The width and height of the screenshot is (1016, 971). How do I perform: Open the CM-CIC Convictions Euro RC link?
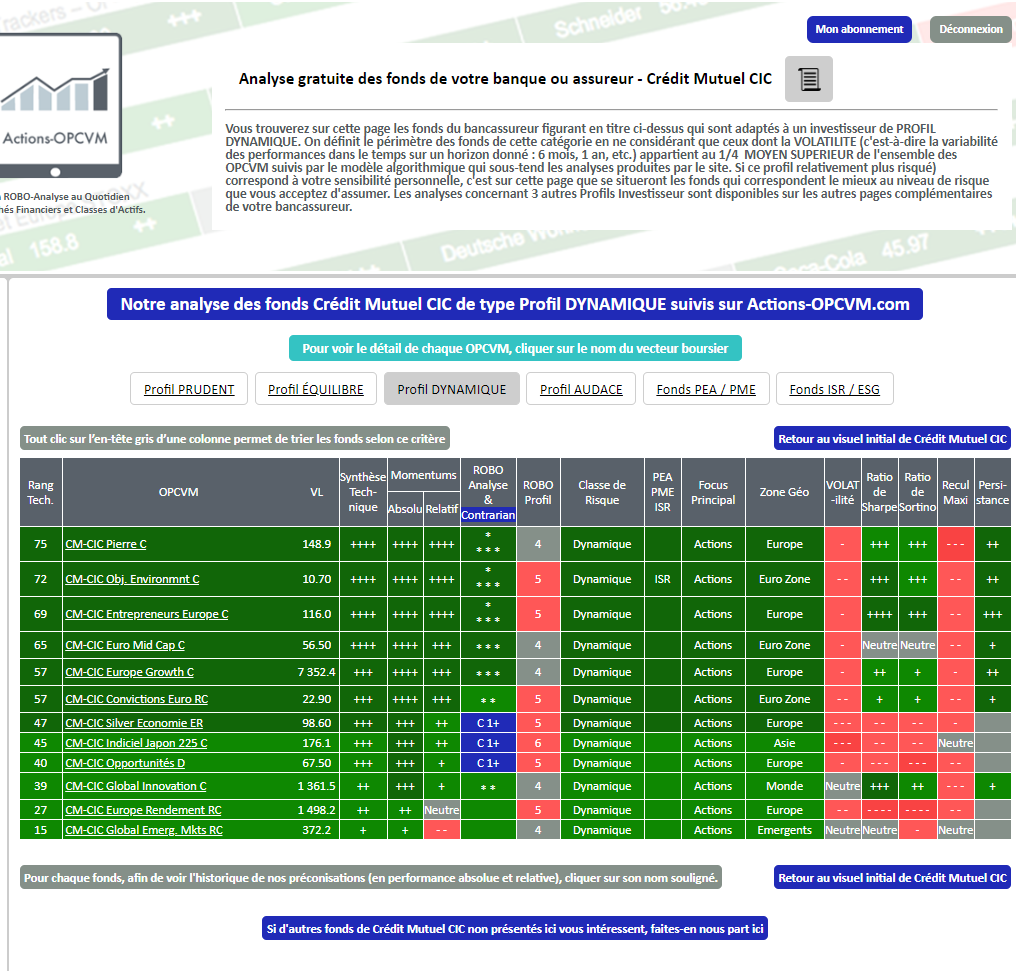click(137, 699)
